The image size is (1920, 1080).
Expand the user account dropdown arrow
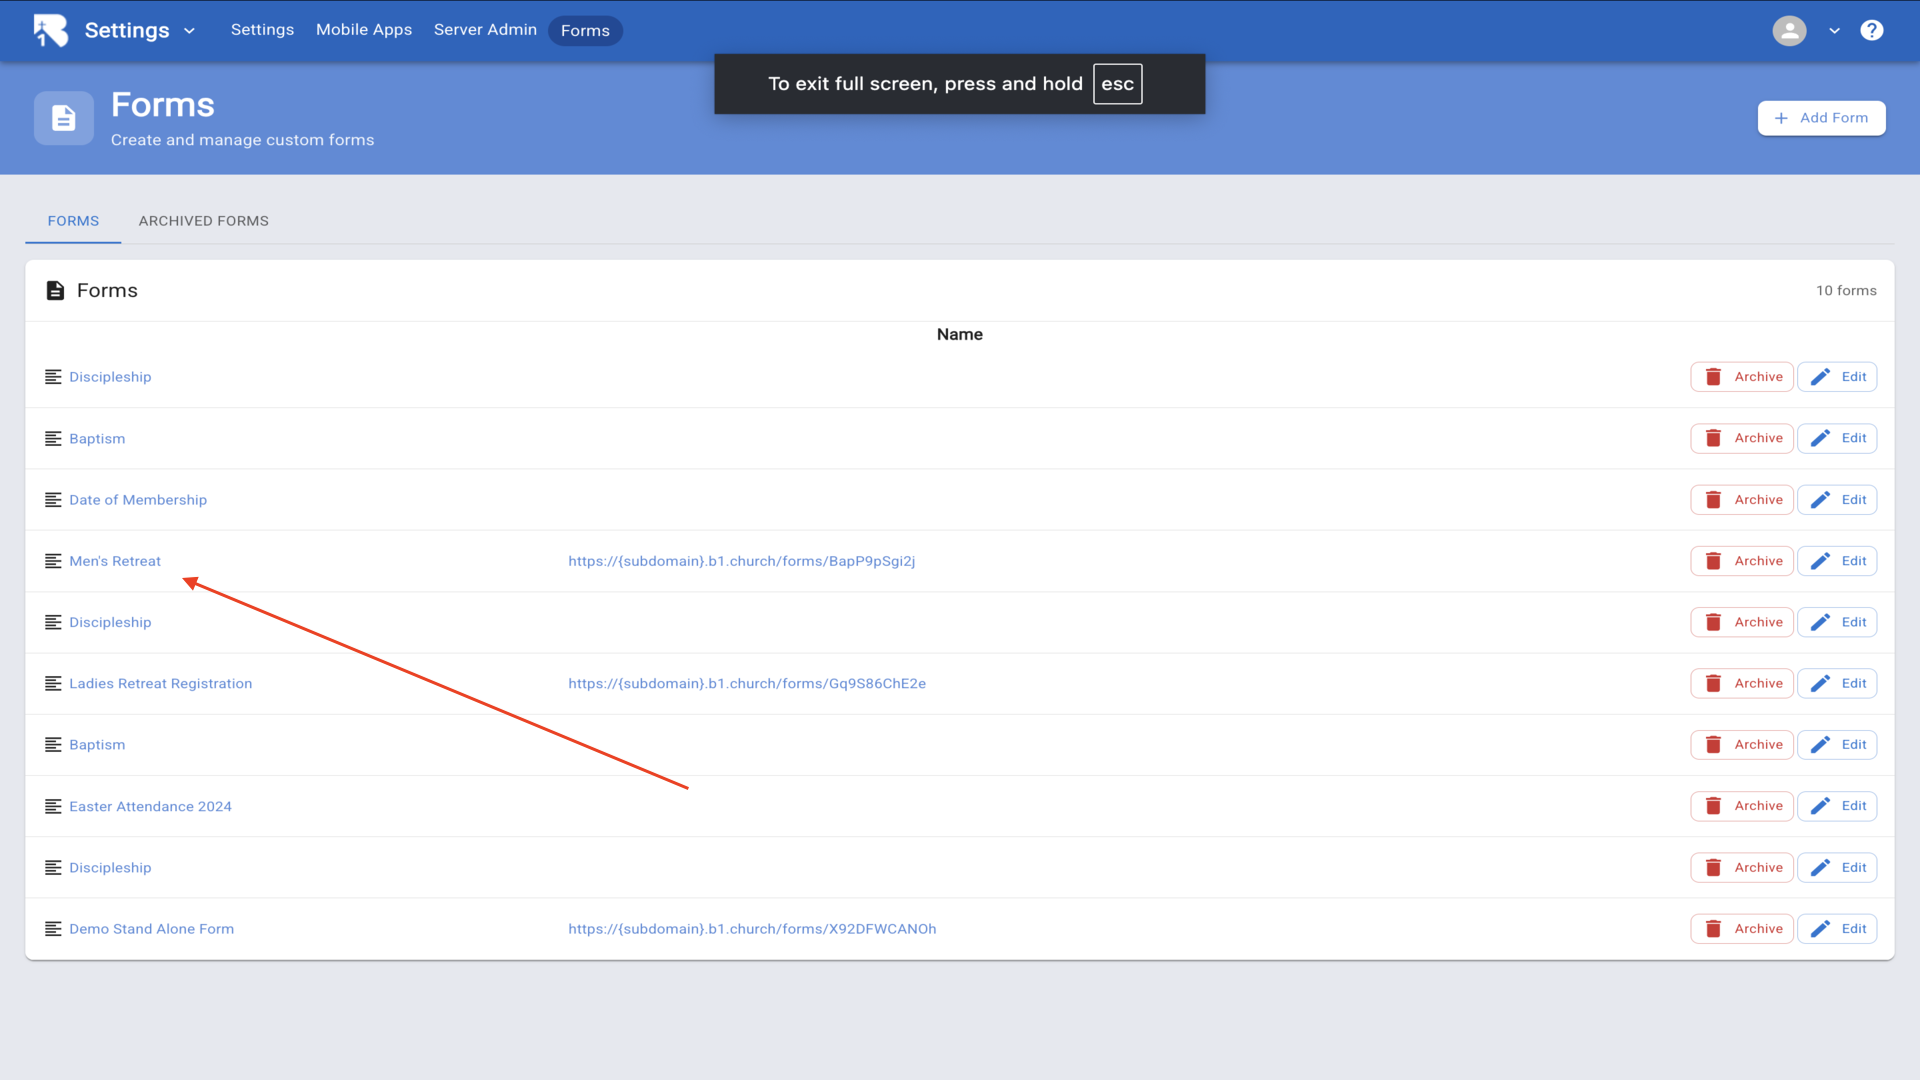tap(1834, 31)
